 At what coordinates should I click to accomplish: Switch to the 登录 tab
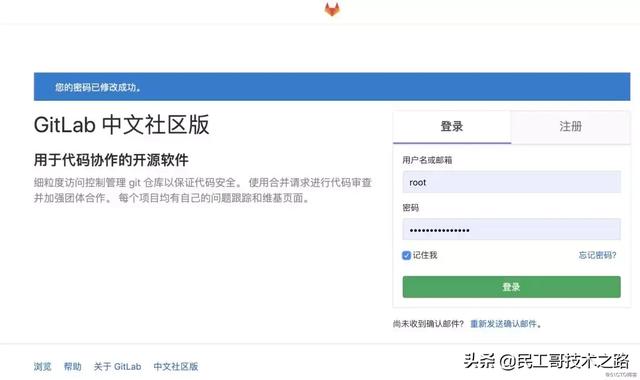(x=451, y=127)
